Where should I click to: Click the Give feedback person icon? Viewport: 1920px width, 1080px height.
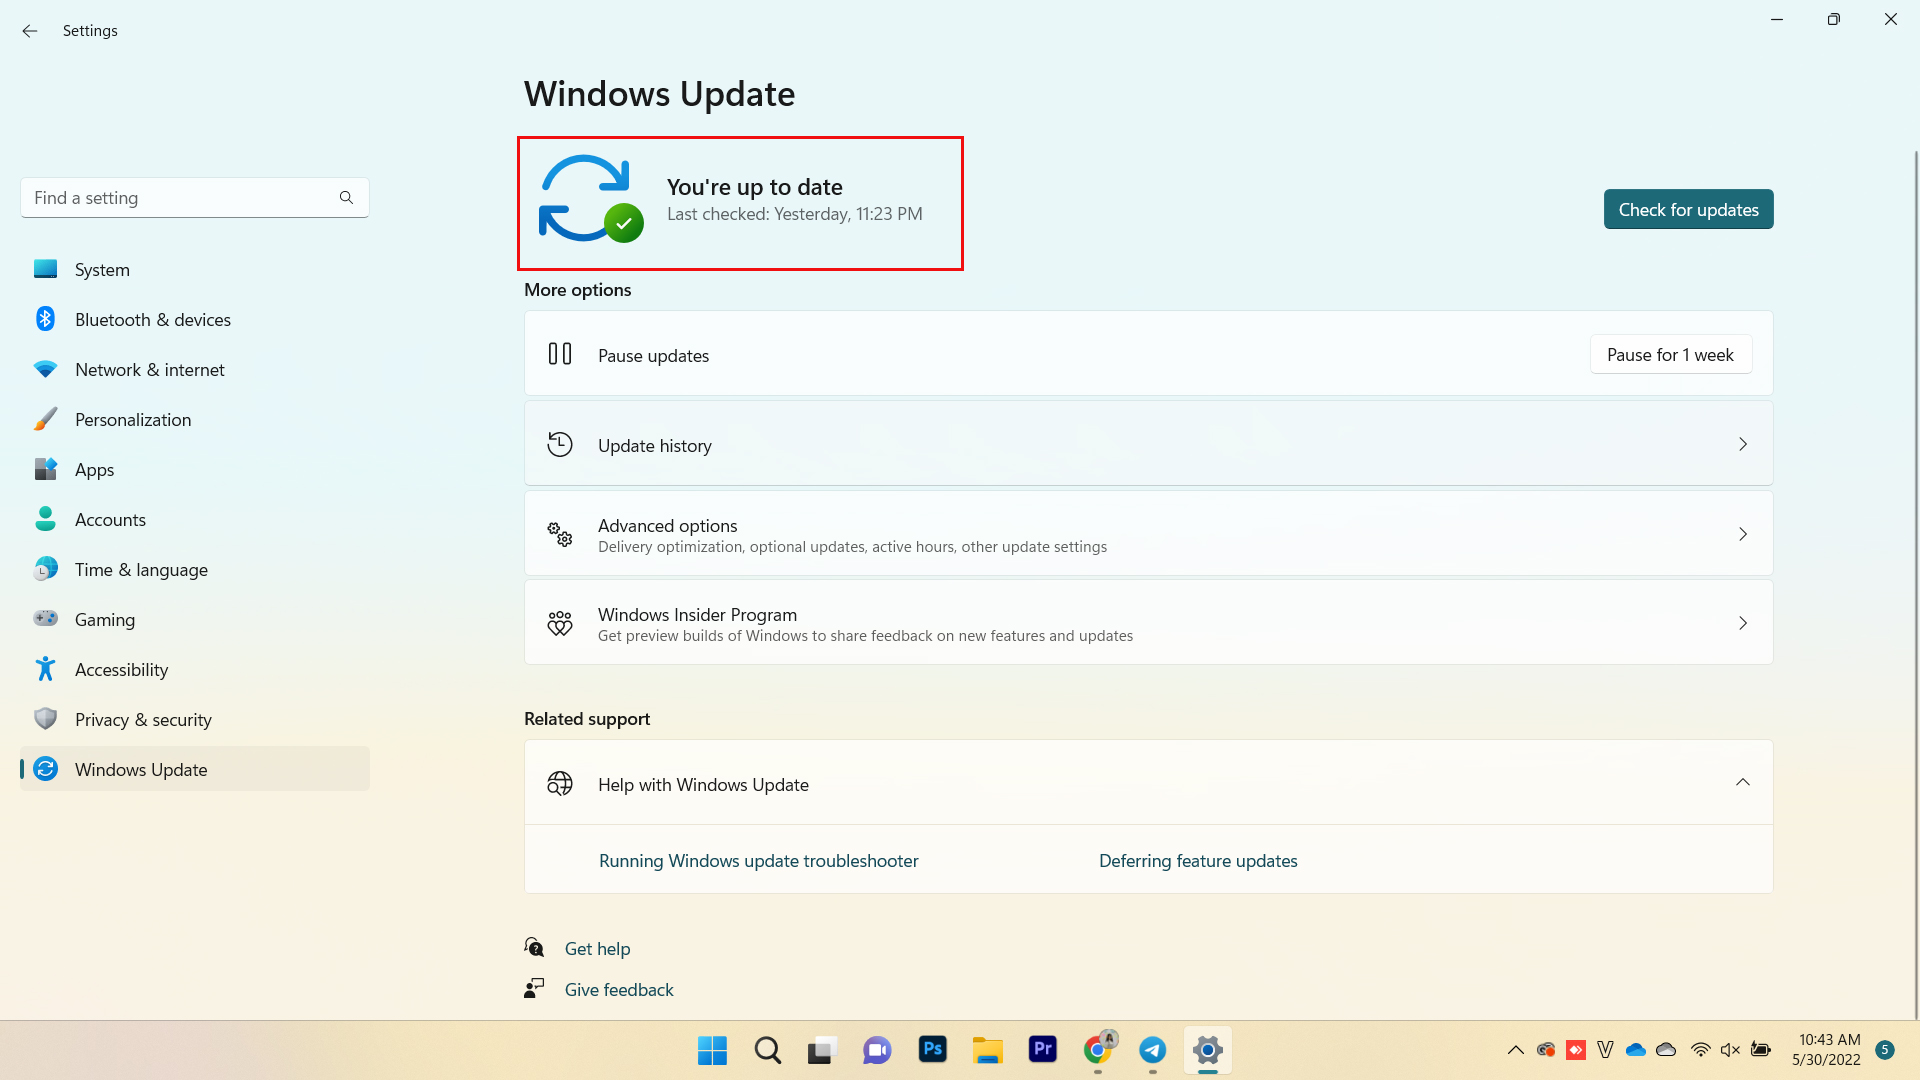tap(534, 988)
